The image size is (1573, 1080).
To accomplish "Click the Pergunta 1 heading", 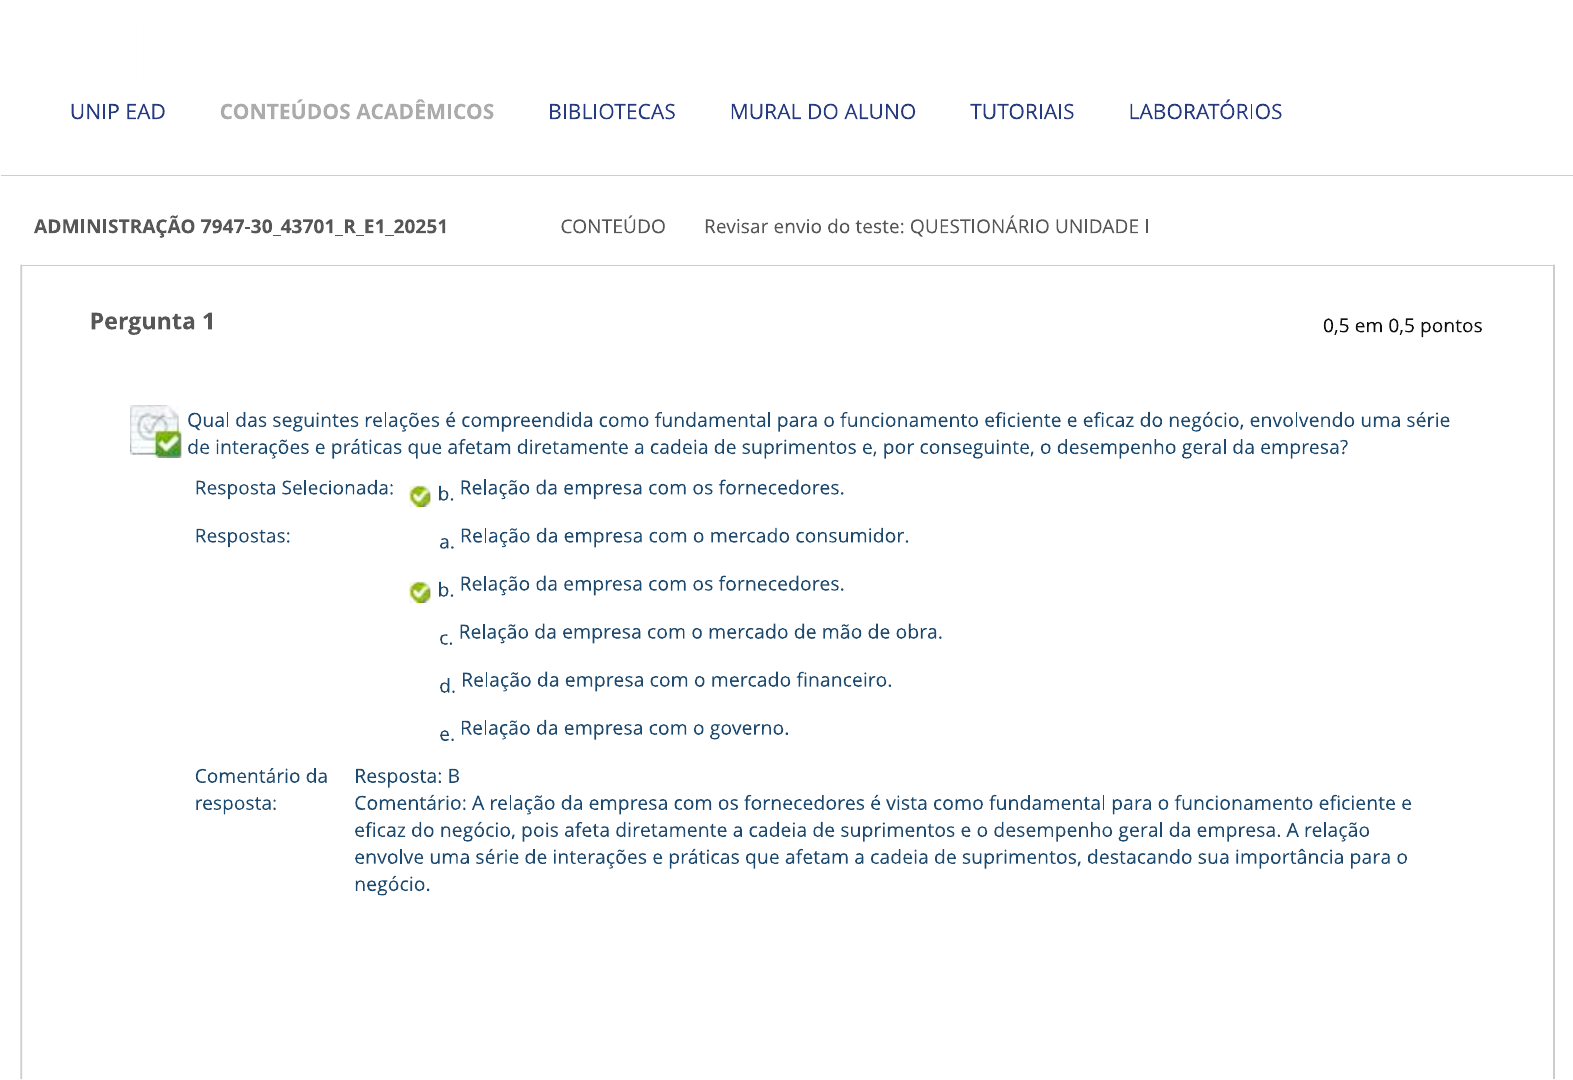I will [152, 321].
